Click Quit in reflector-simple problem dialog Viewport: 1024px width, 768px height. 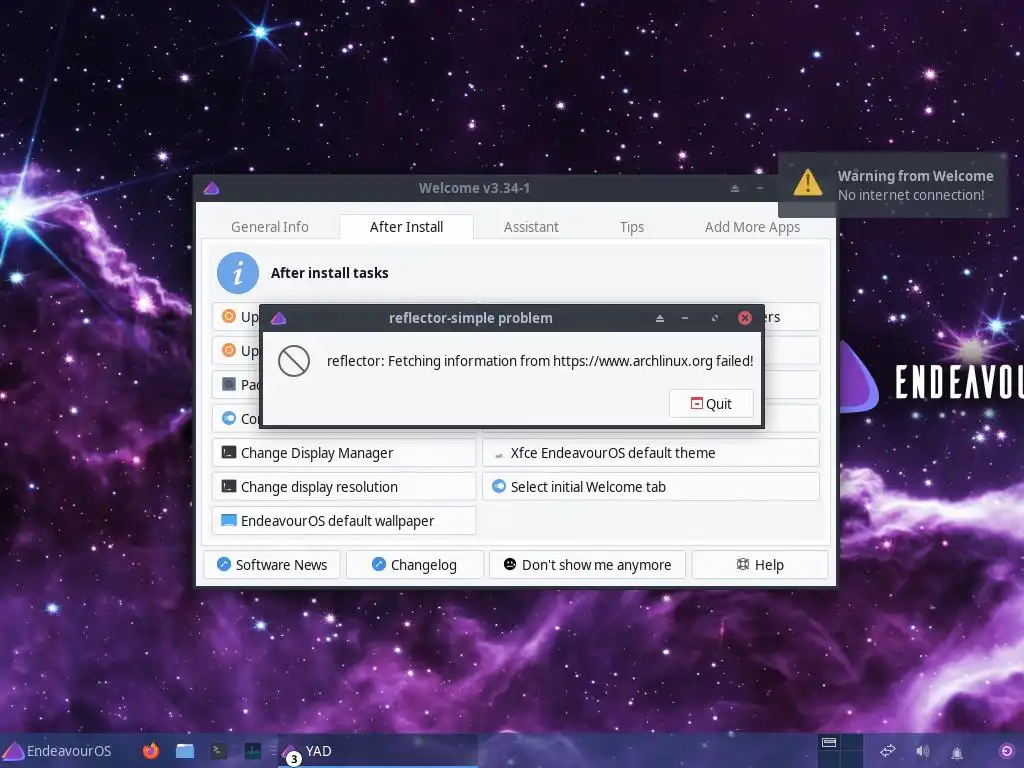(x=711, y=404)
